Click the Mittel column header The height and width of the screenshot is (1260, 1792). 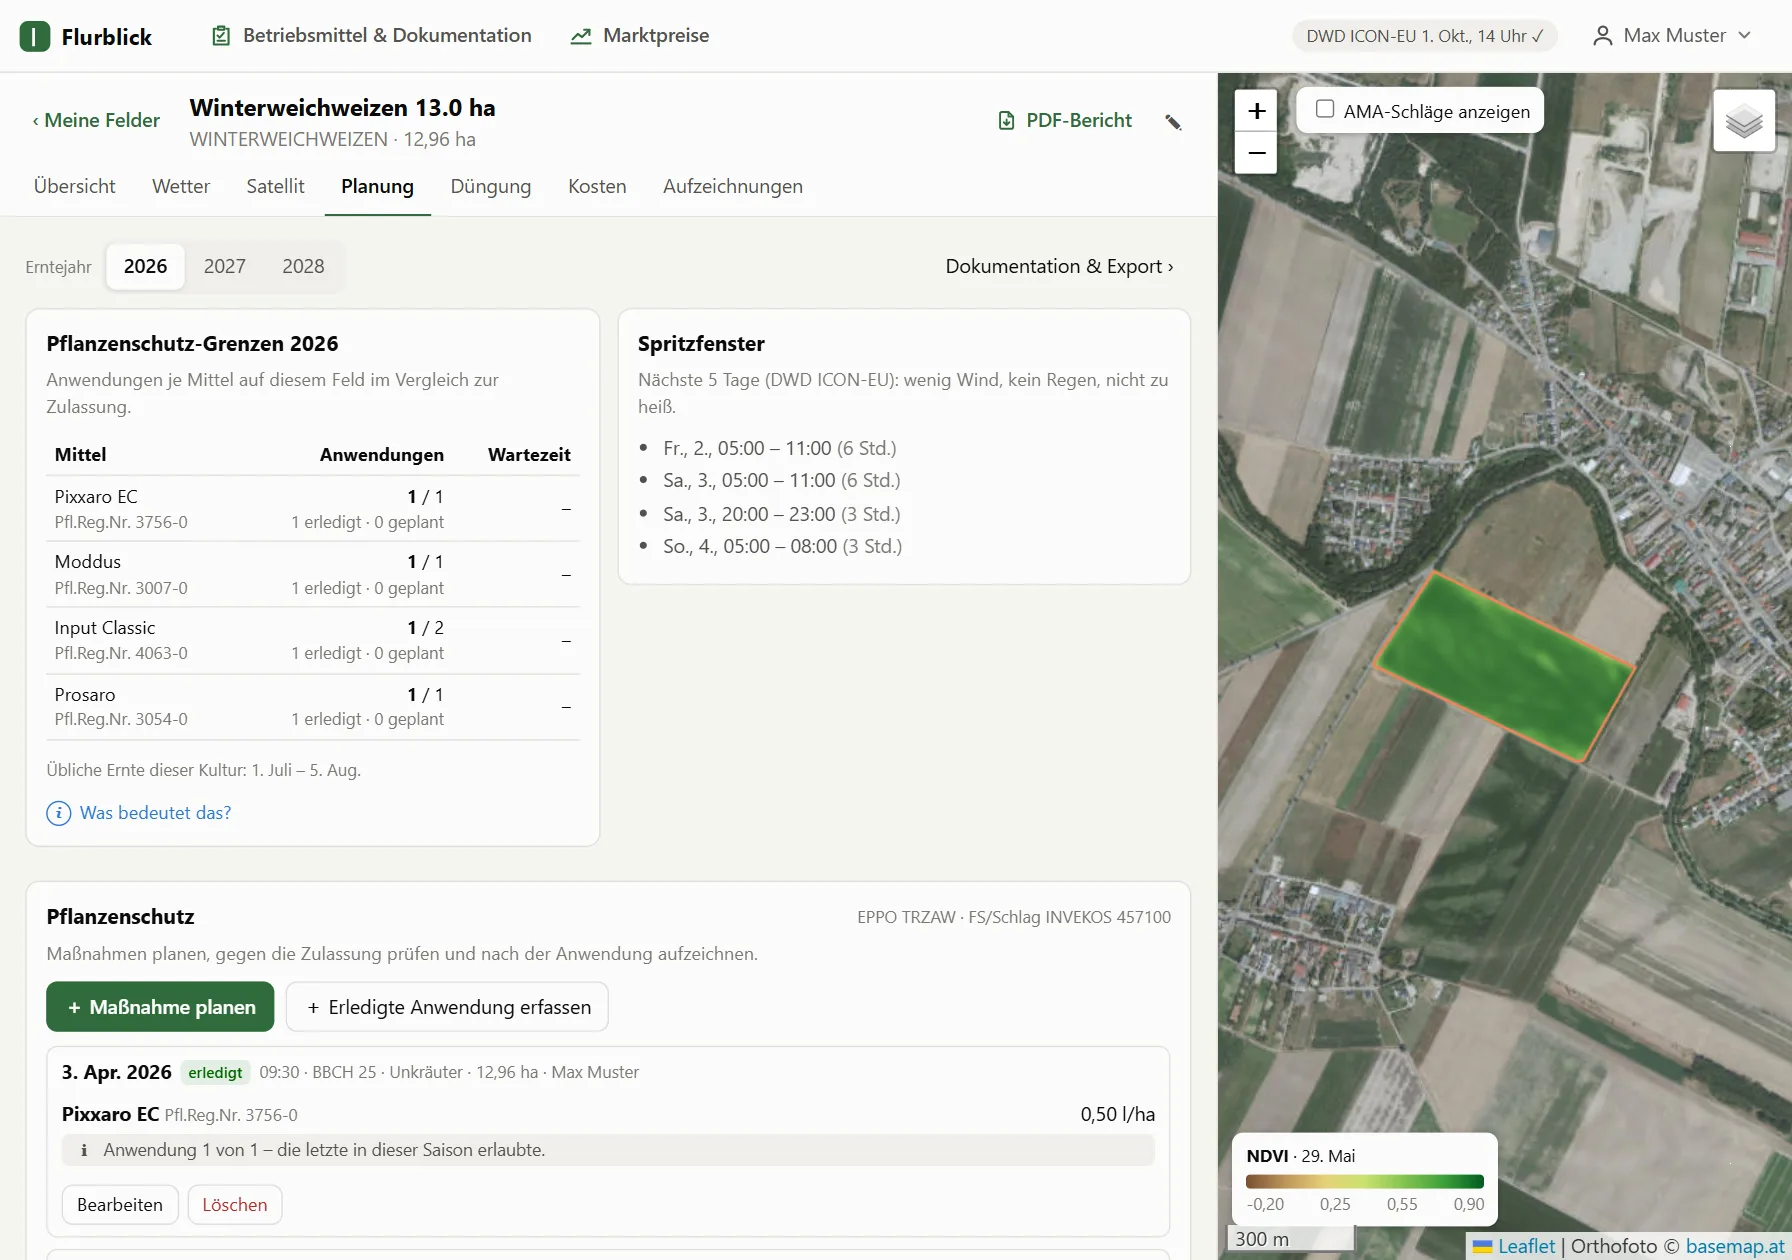81,455
